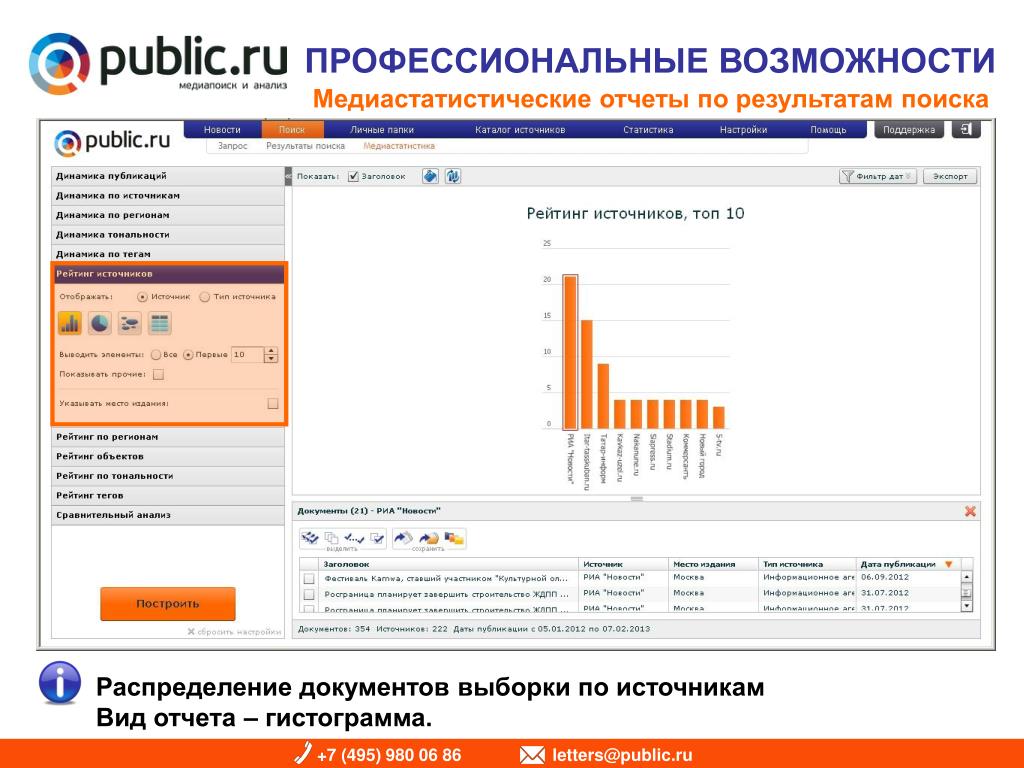Click the save arrow icon with orange folder
Viewport: 1024px width, 768px height.
coord(429,537)
